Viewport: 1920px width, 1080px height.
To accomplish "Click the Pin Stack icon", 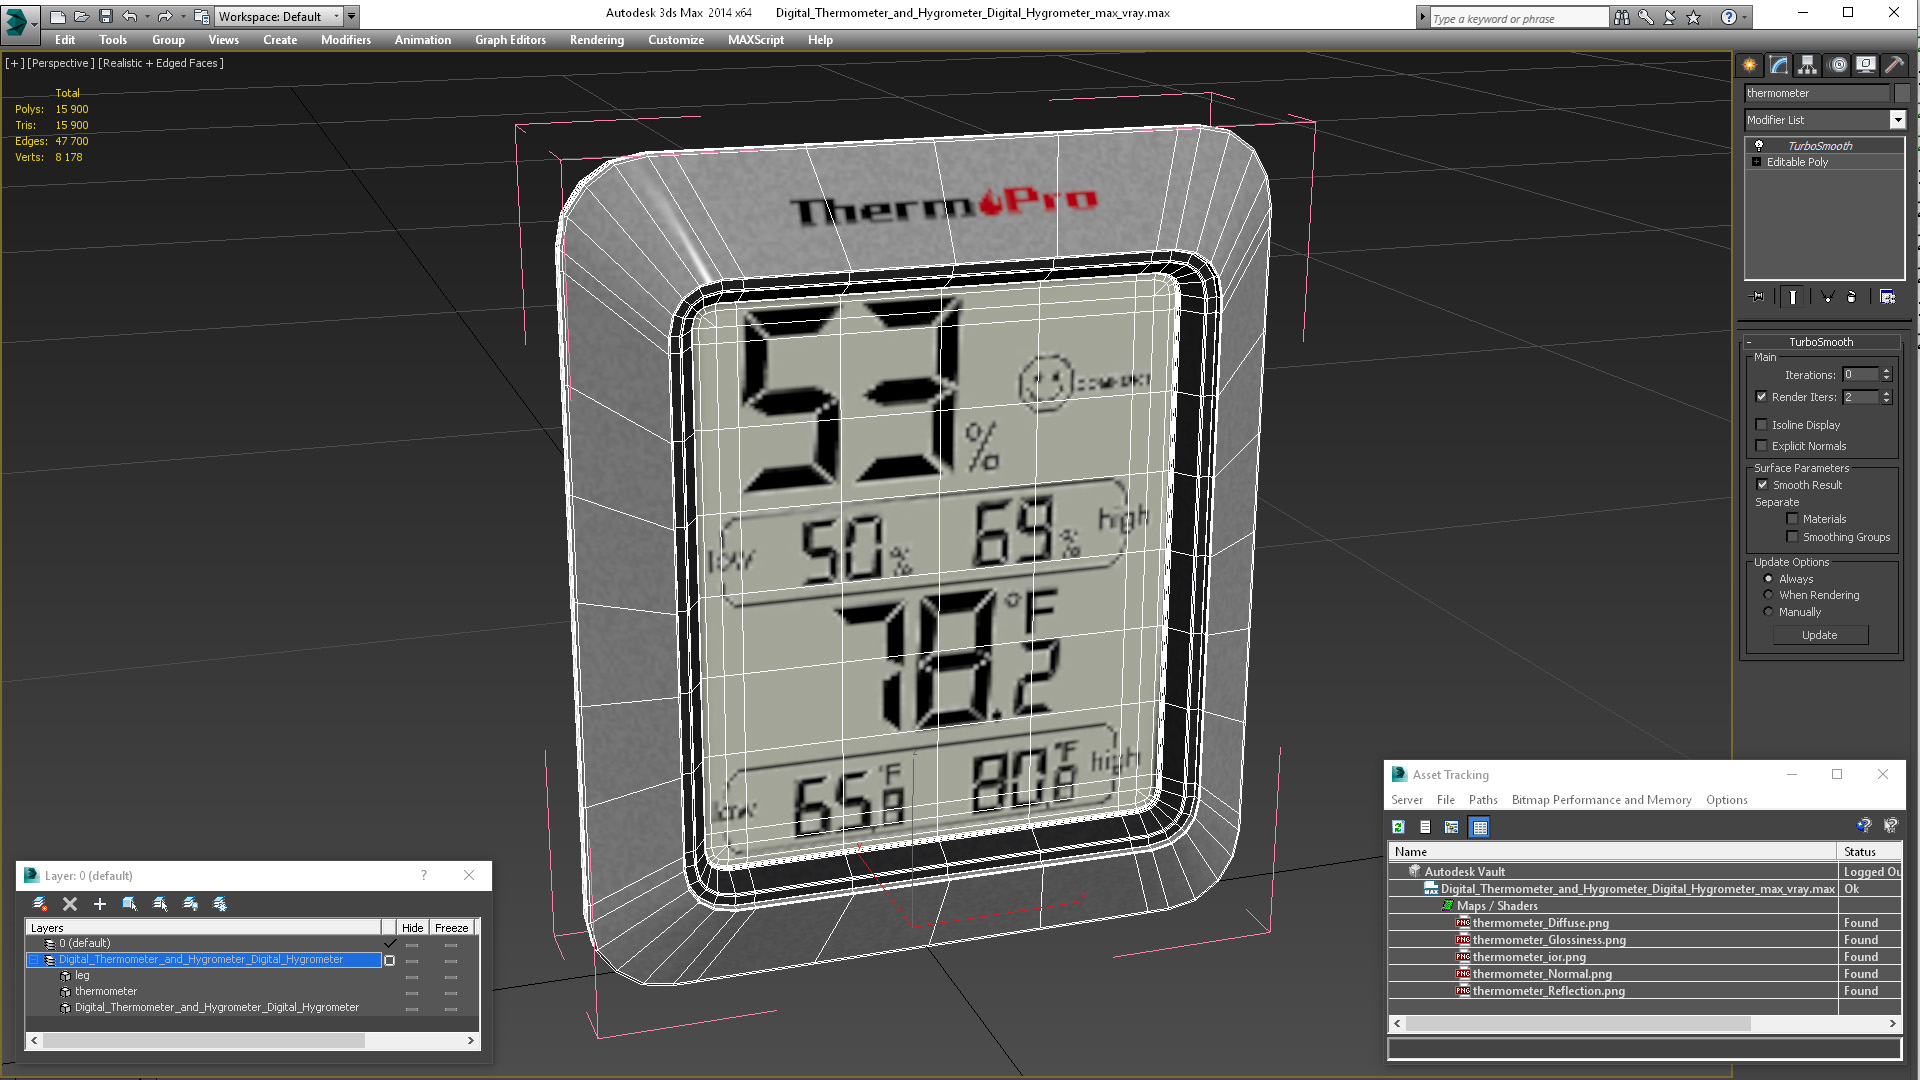I will tap(1758, 297).
